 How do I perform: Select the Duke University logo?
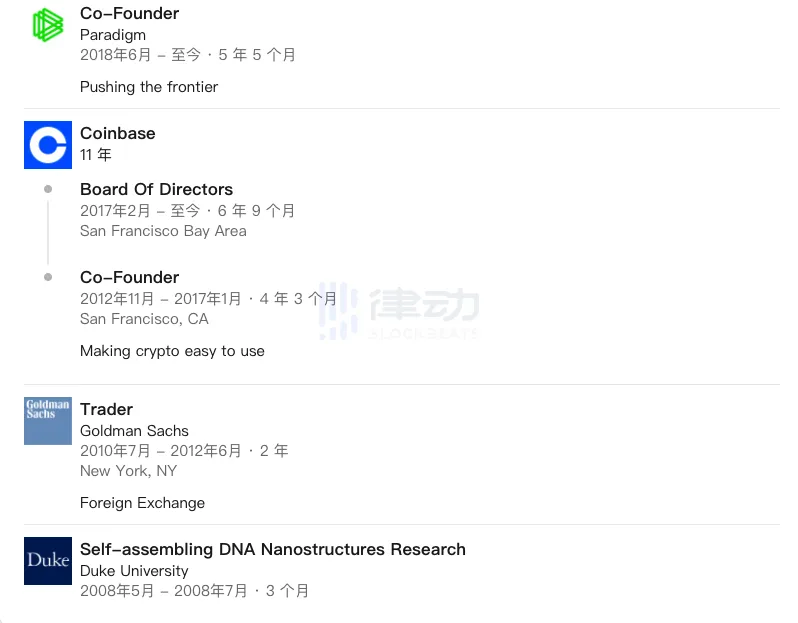(48, 561)
